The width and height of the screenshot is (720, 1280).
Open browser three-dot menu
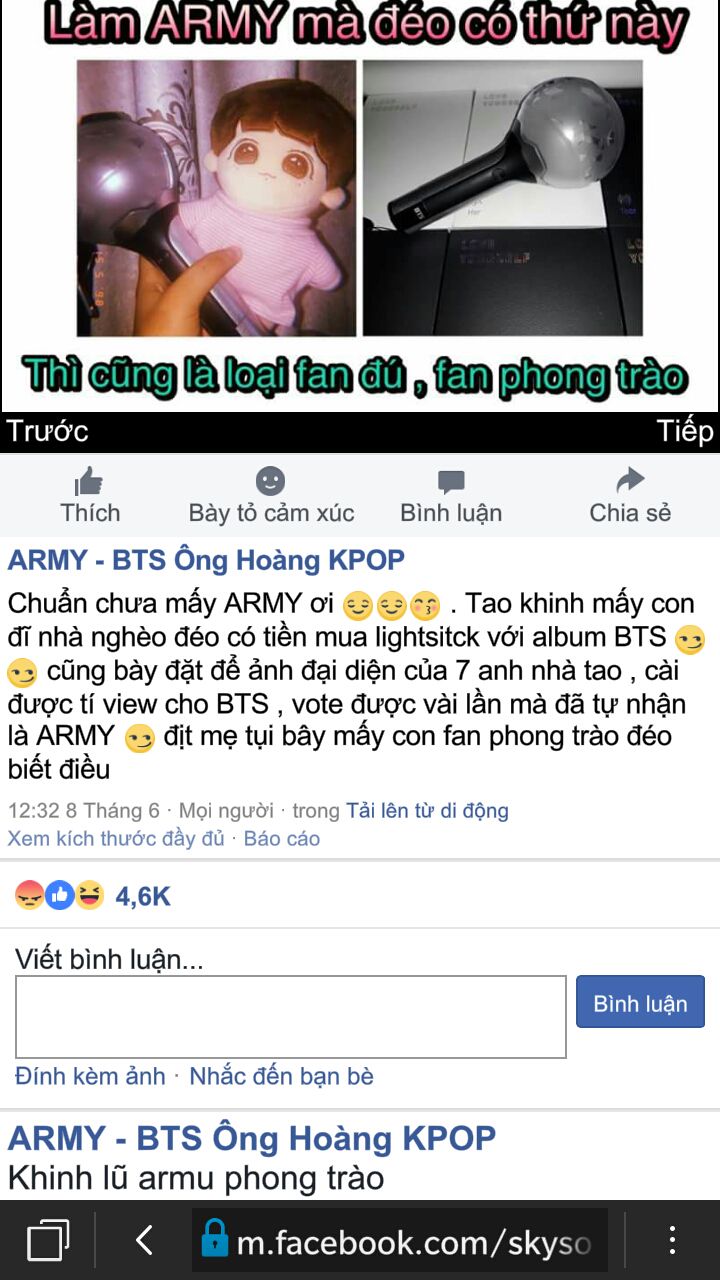672,1241
